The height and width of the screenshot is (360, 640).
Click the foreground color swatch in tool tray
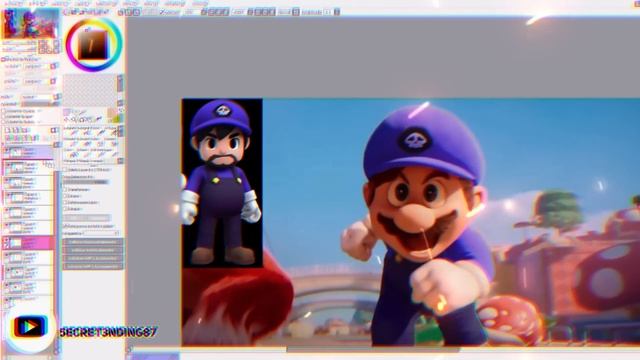(112, 112)
